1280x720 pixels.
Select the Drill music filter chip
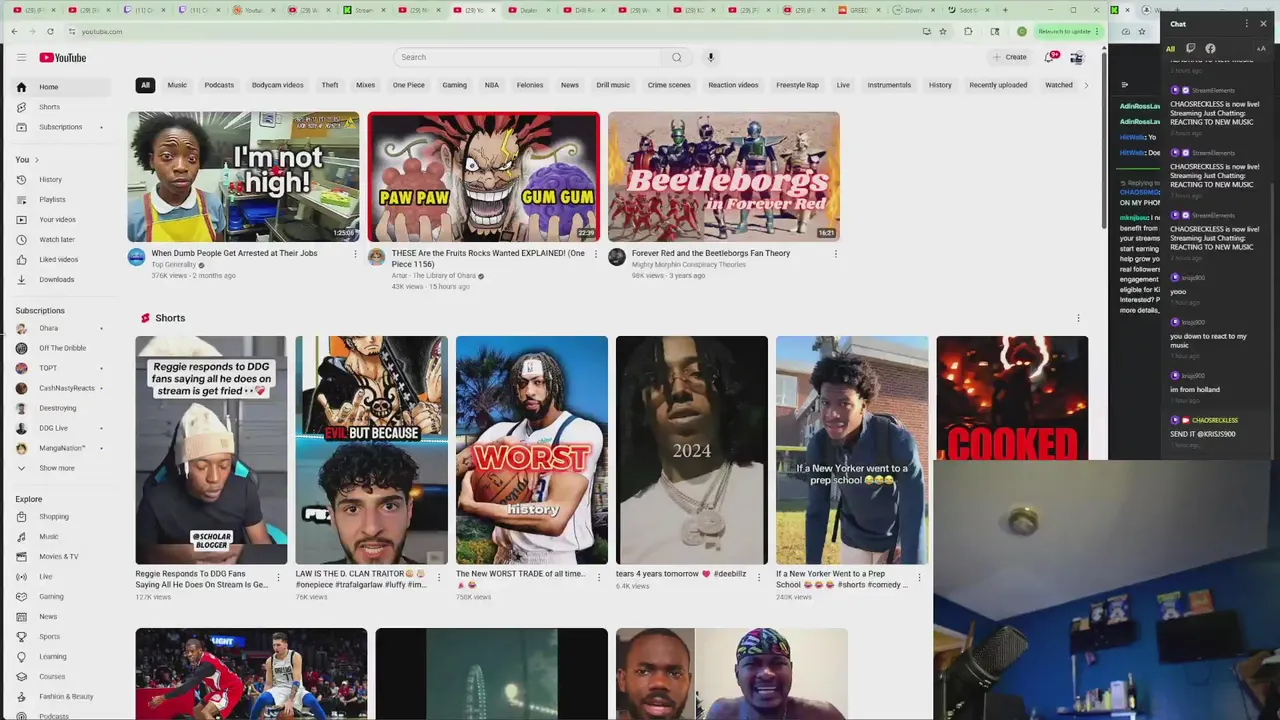613,85
